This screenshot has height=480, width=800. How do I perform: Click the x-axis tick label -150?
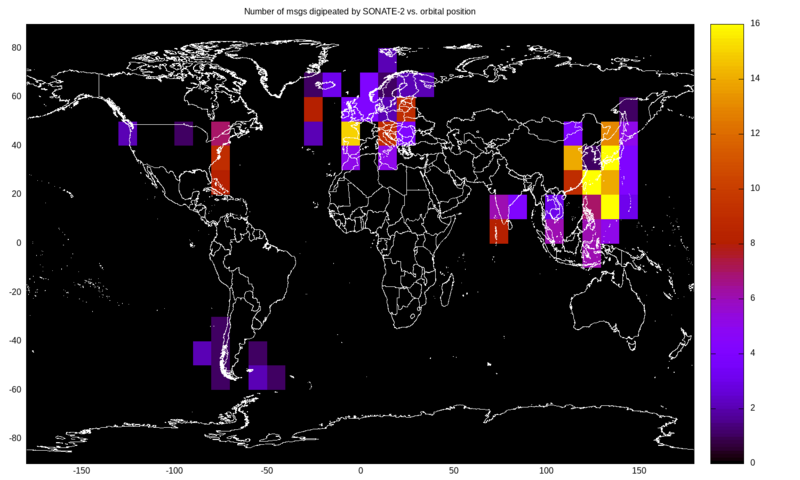point(81,470)
